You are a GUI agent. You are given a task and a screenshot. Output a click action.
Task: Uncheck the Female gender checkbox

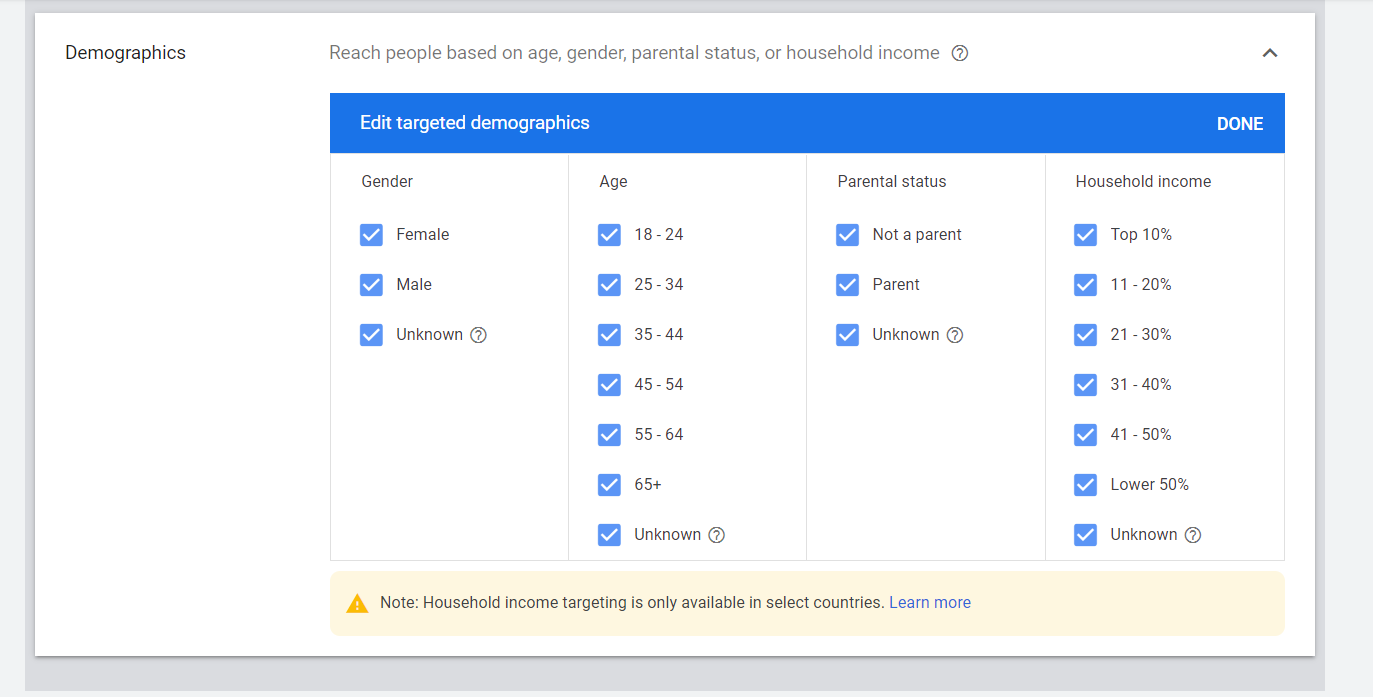coord(371,235)
